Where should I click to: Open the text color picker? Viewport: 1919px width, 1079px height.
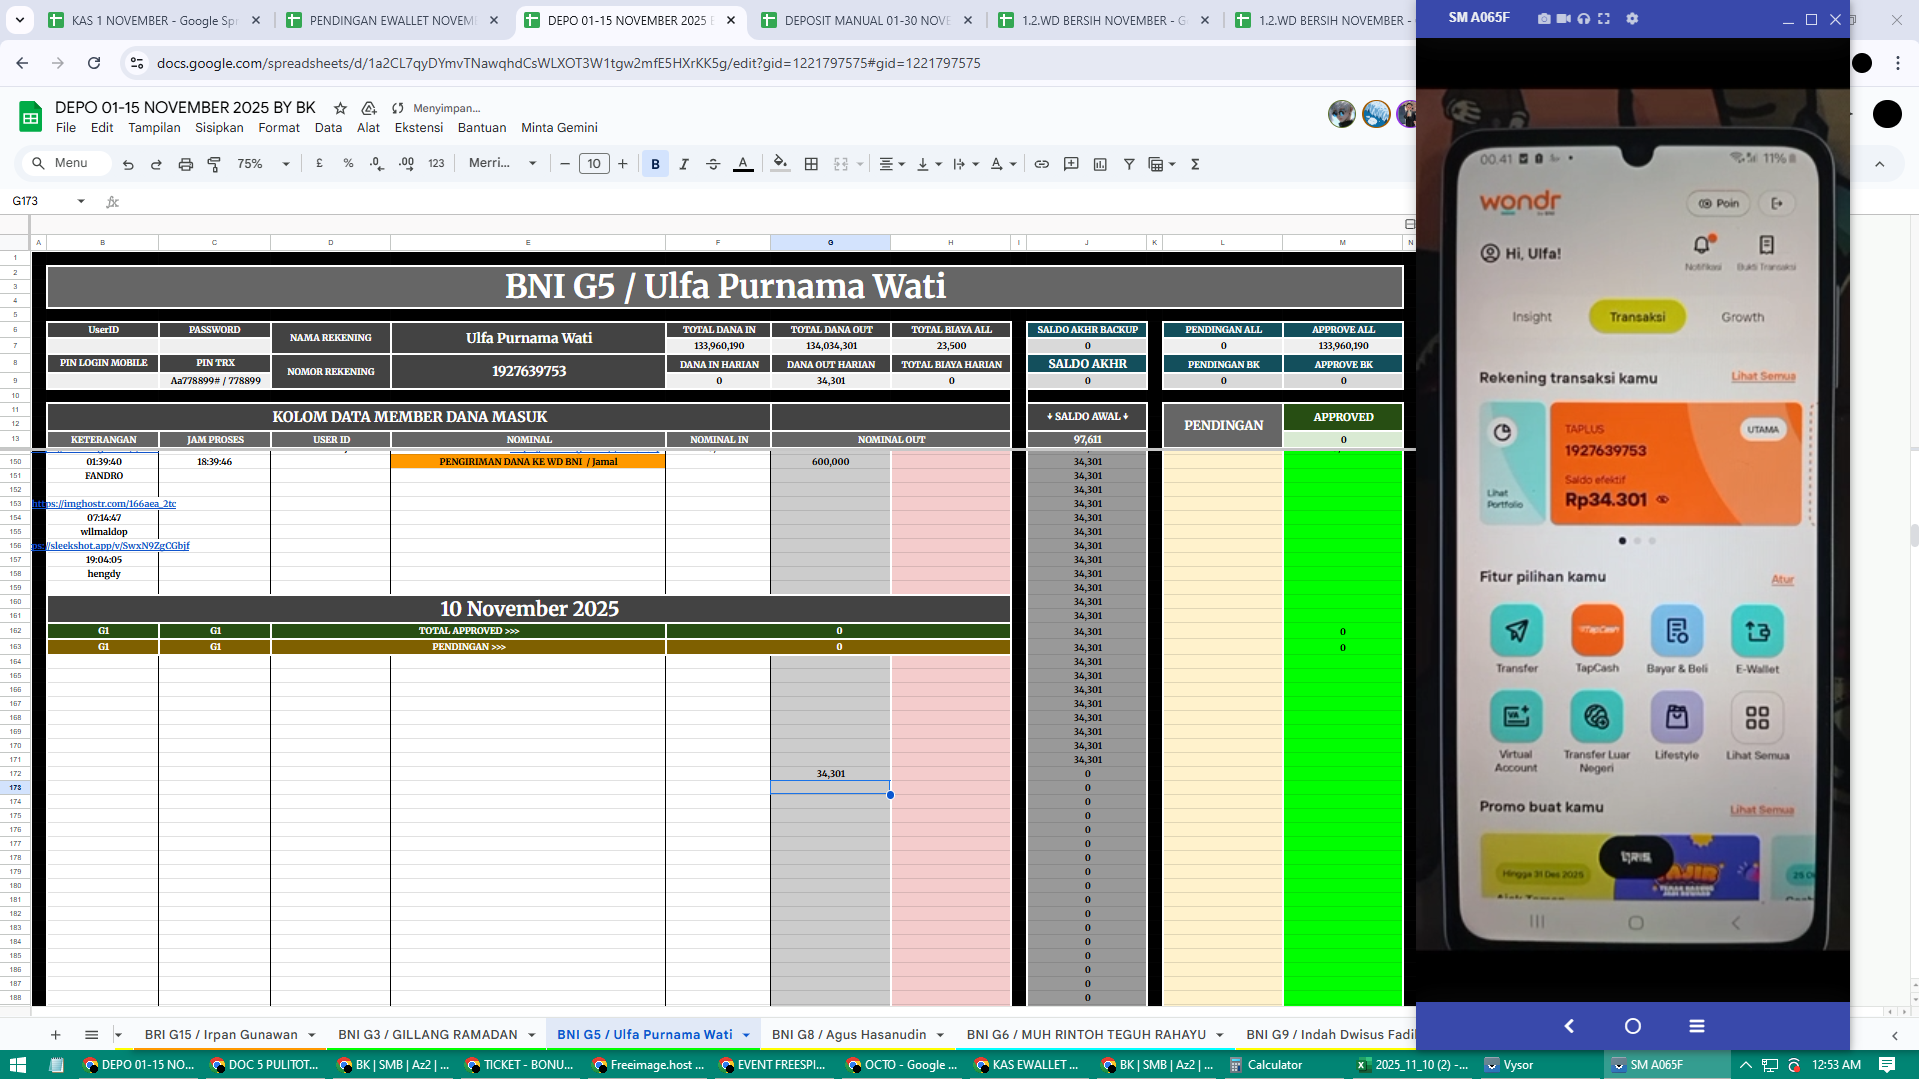tap(743, 164)
